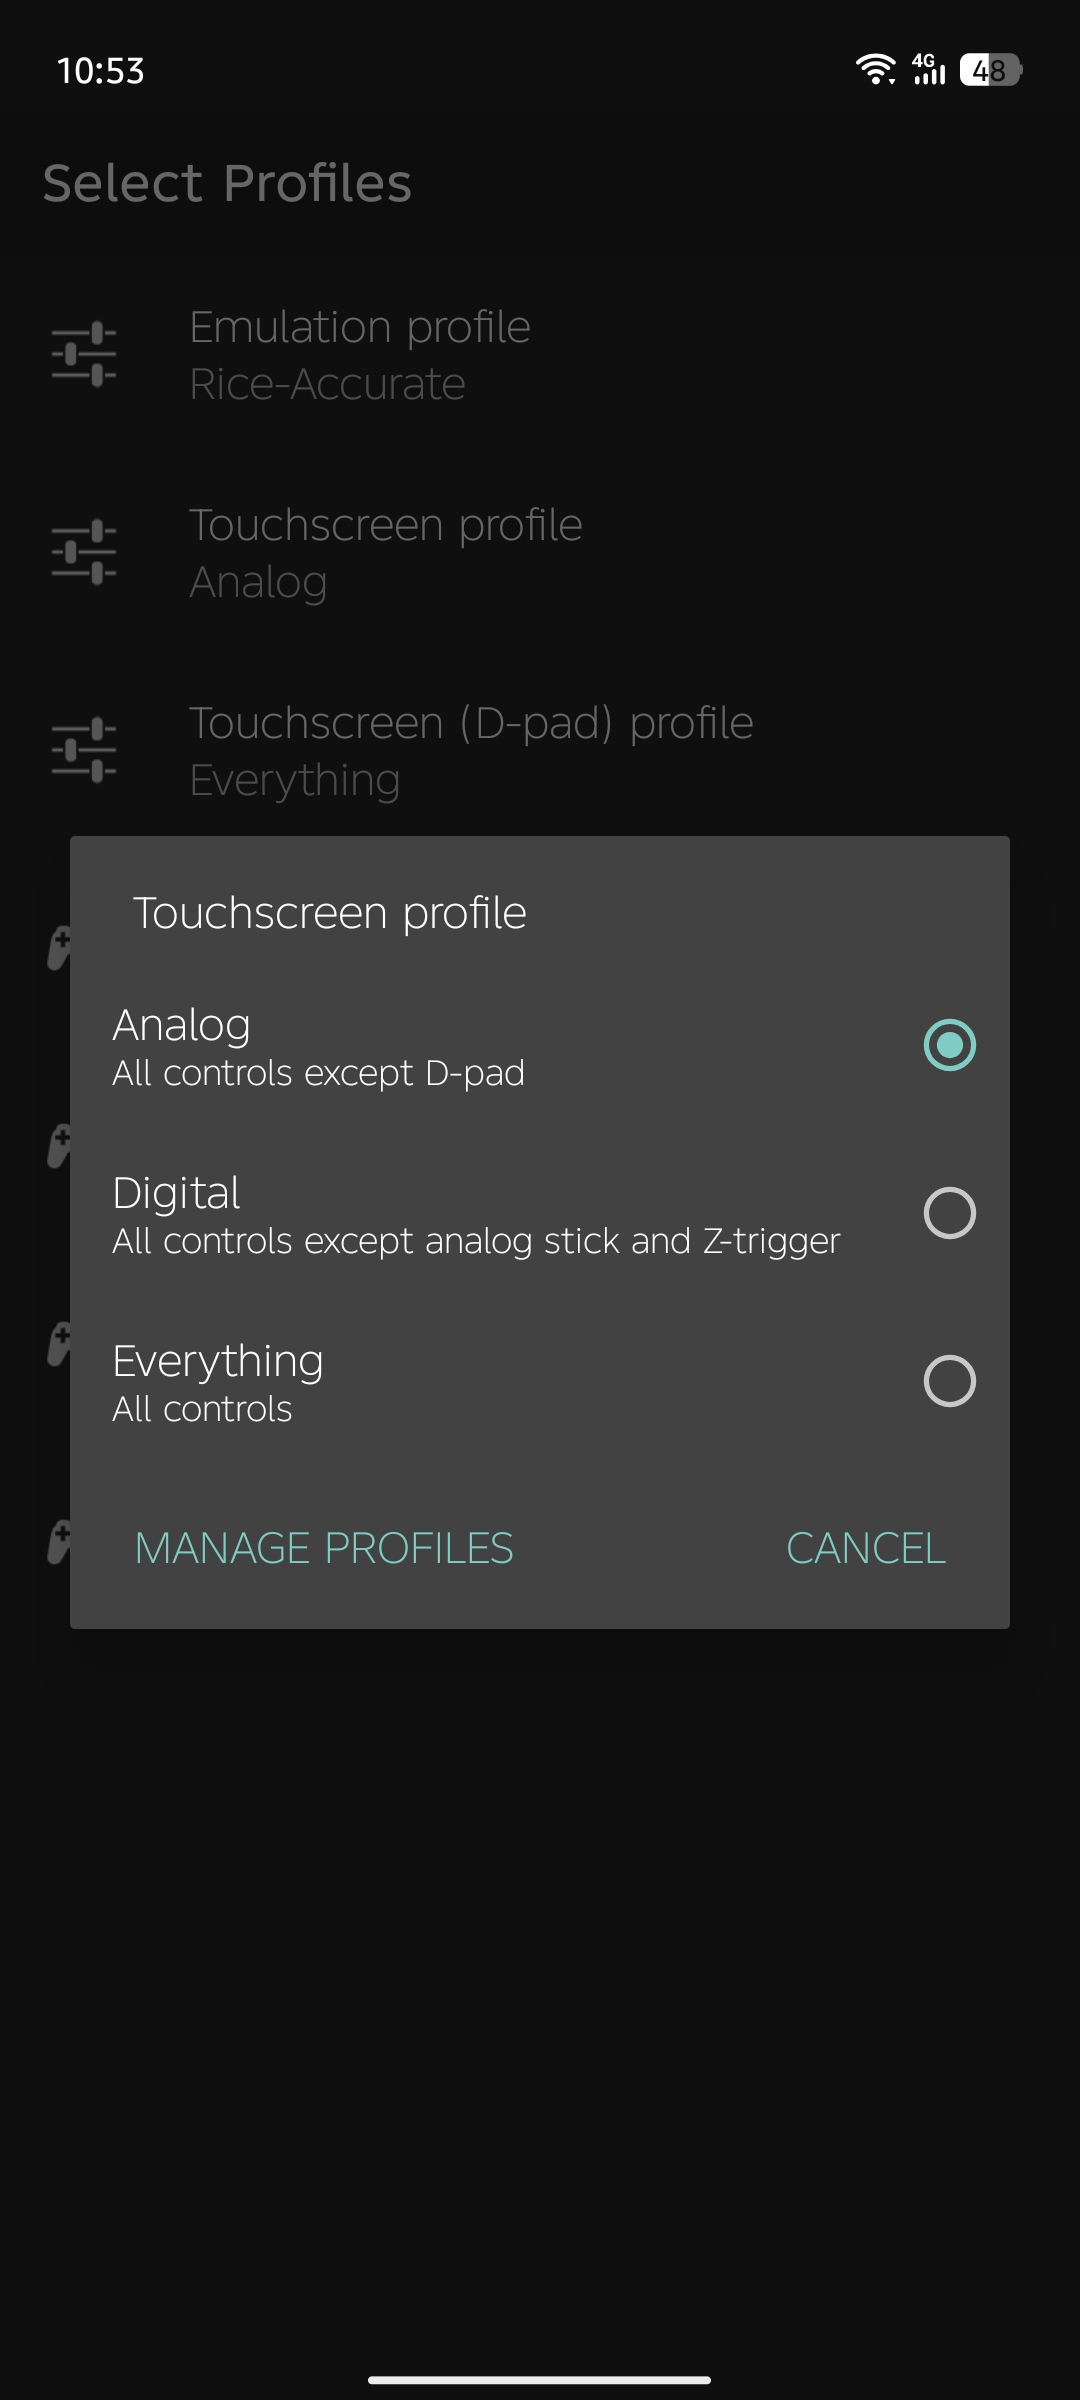Open Manage Profiles
The height and width of the screenshot is (2400, 1080).
click(324, 1548)
